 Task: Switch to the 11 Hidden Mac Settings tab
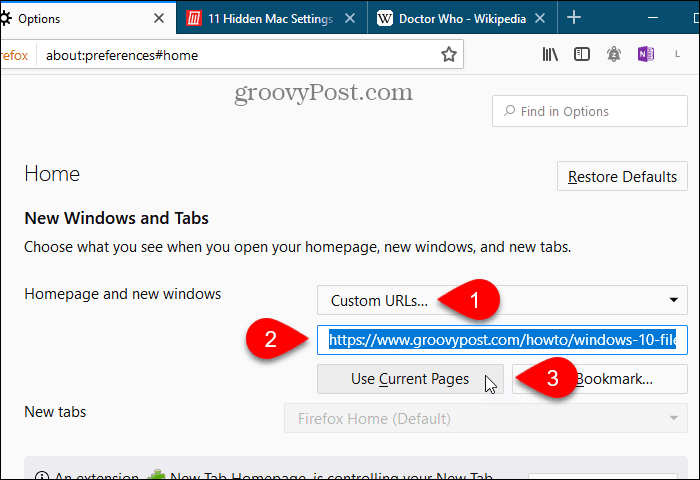pos(271,19)
